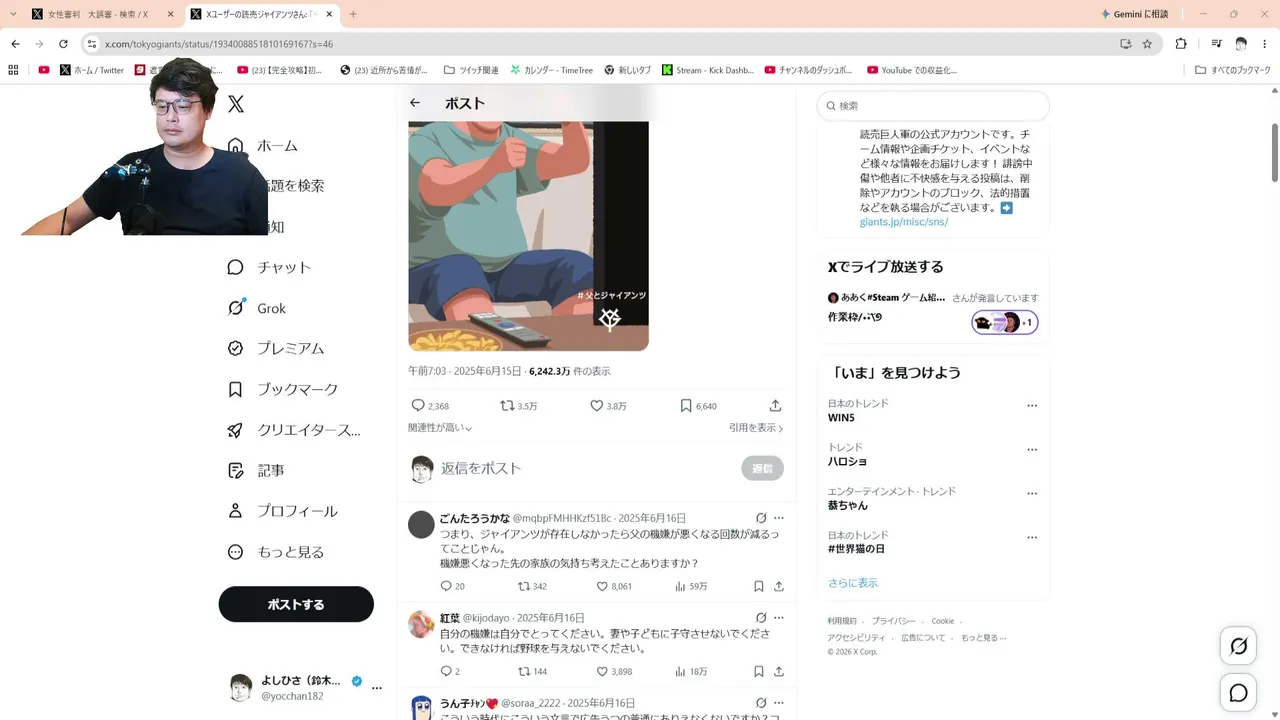The width and height of the screenshot is (1280, 720).
Task: Like ごんたろうかな's comment
Action: pos(614,586)
